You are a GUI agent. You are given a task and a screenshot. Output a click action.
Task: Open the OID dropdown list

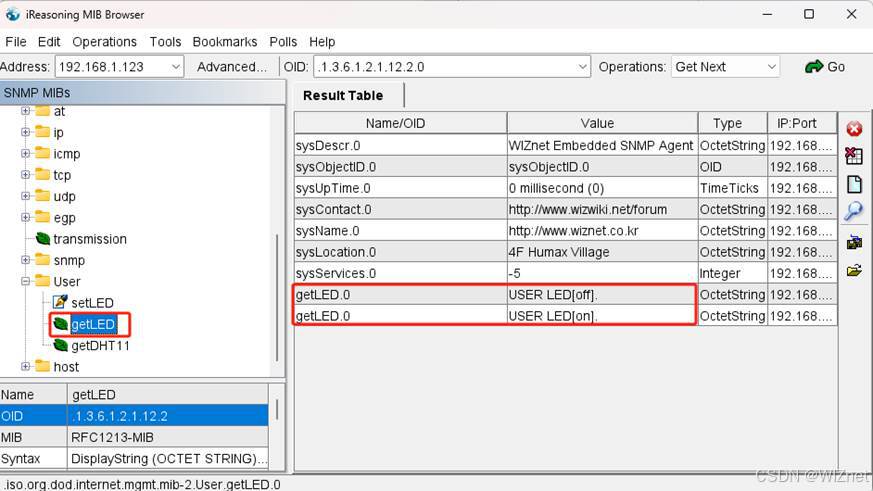(582, 67)
